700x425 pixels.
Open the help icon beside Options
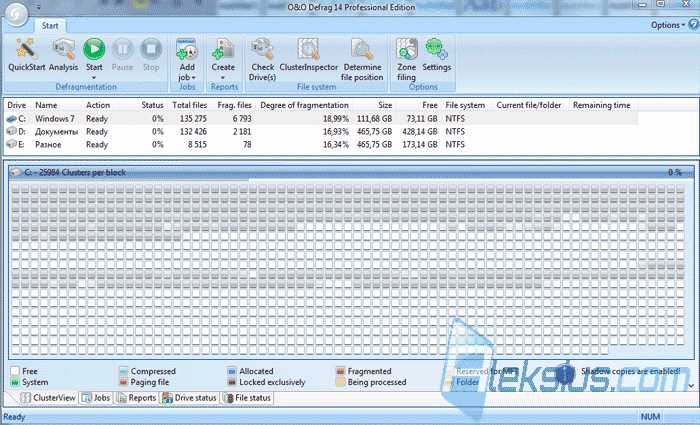[694, 25]
